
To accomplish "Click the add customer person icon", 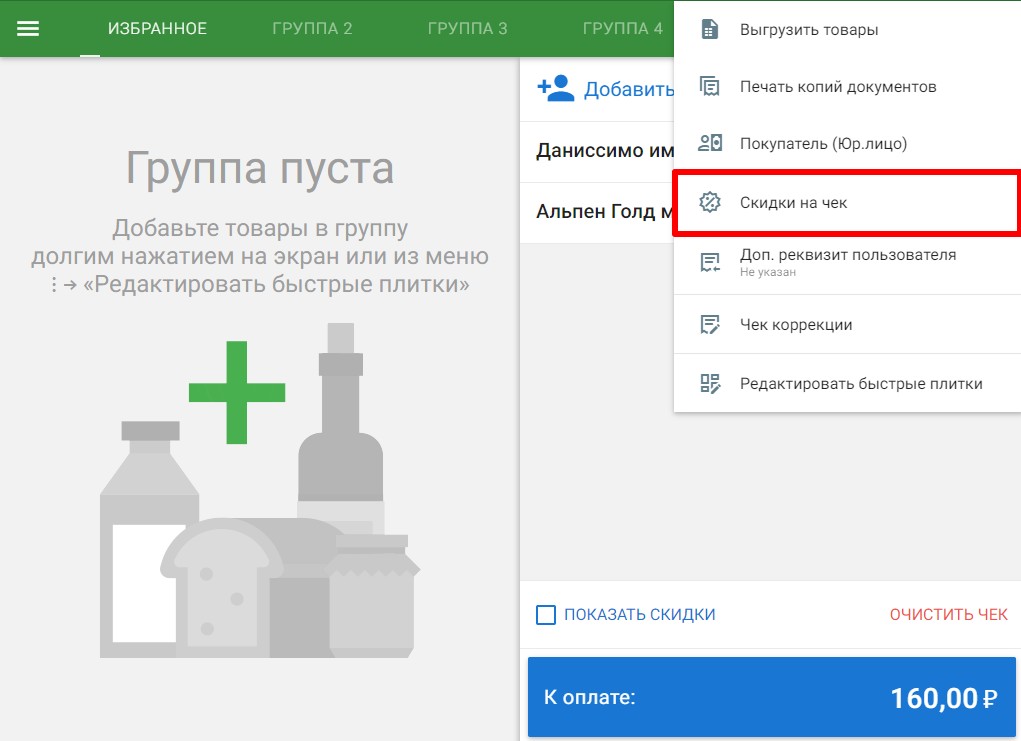I will tap(556, 89).
